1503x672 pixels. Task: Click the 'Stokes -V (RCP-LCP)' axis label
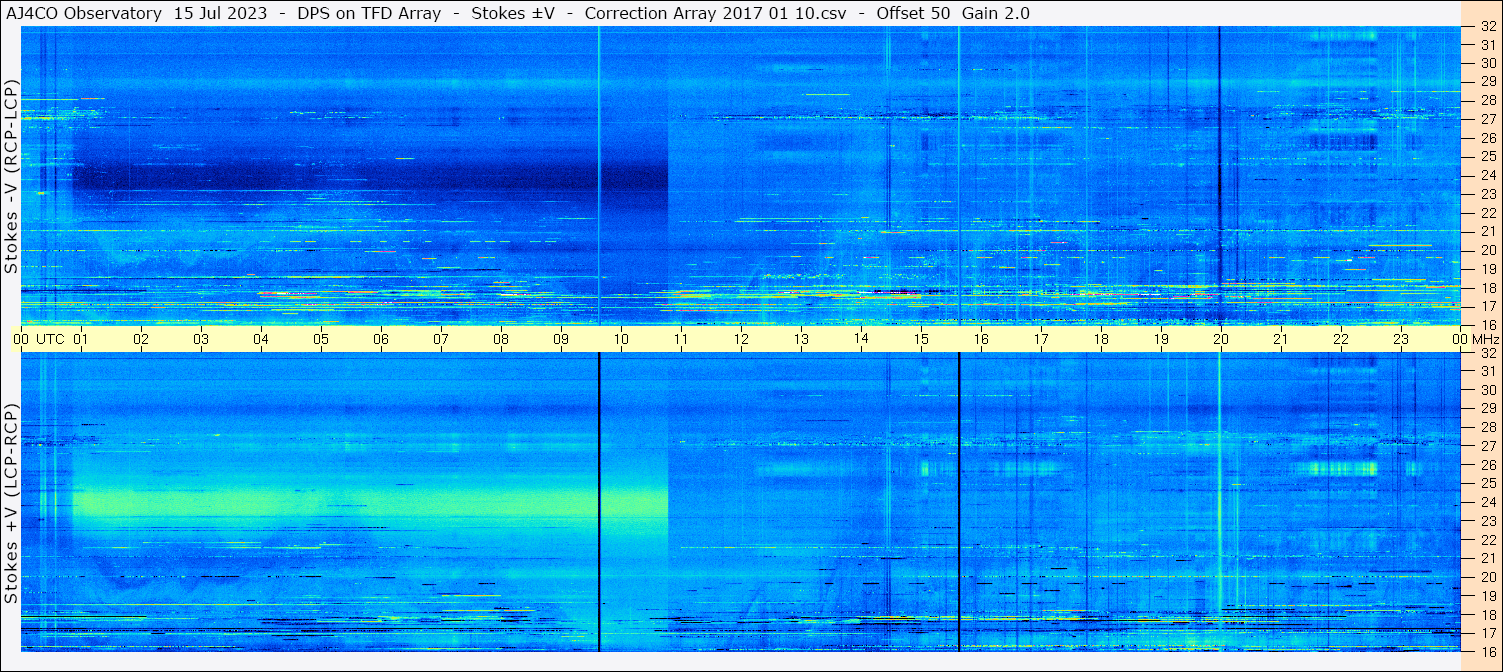[x=11, y=176]
